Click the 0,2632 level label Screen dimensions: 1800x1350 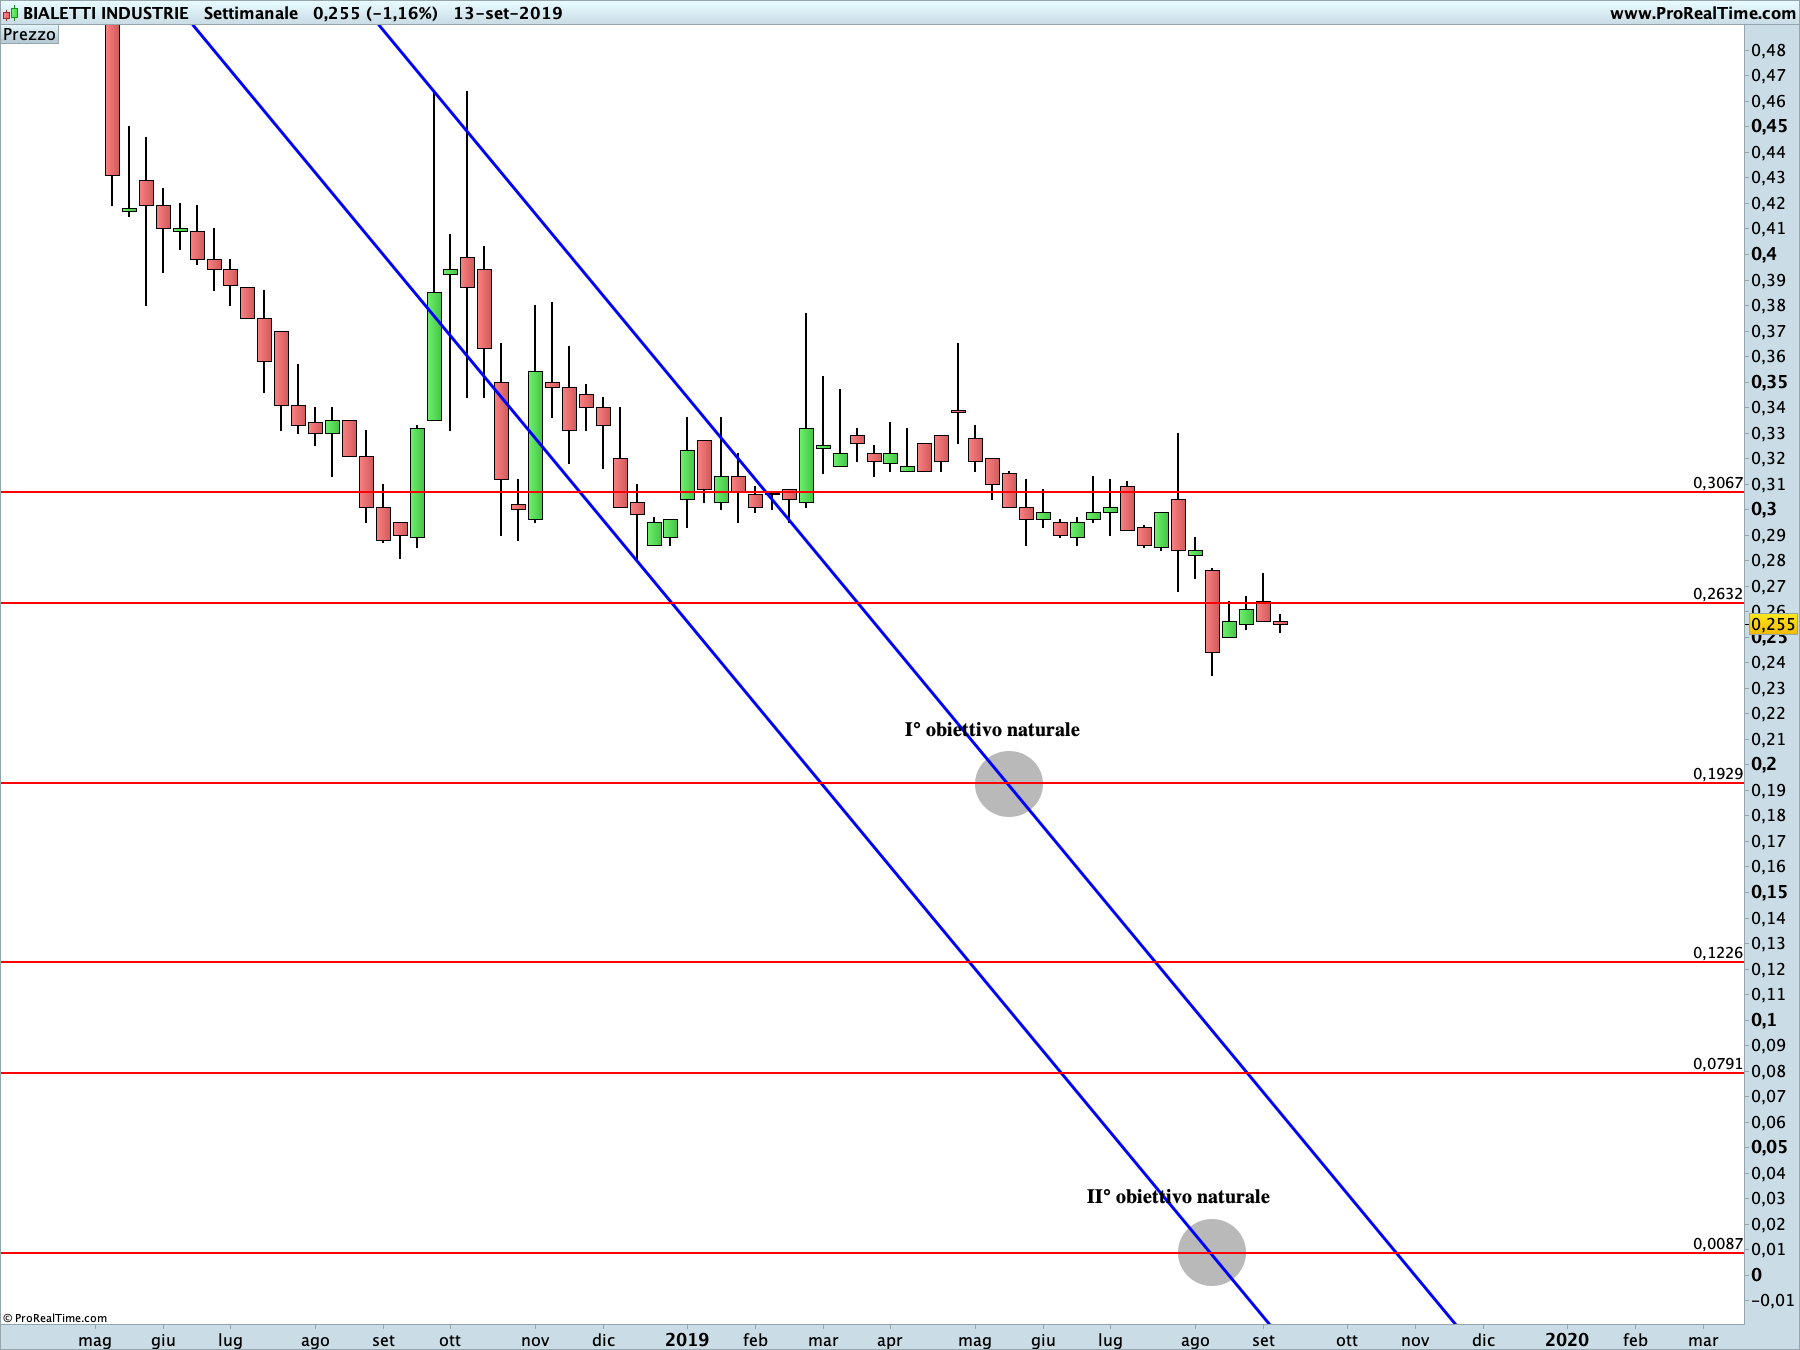coord(1718,594)
